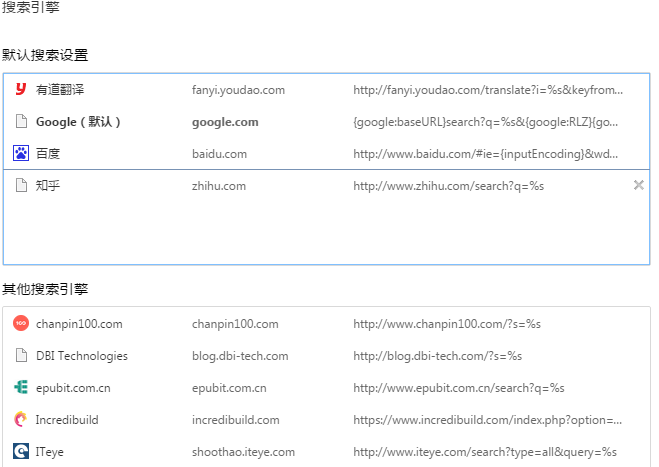Click the Baidu paw icon

pos(21,153)
